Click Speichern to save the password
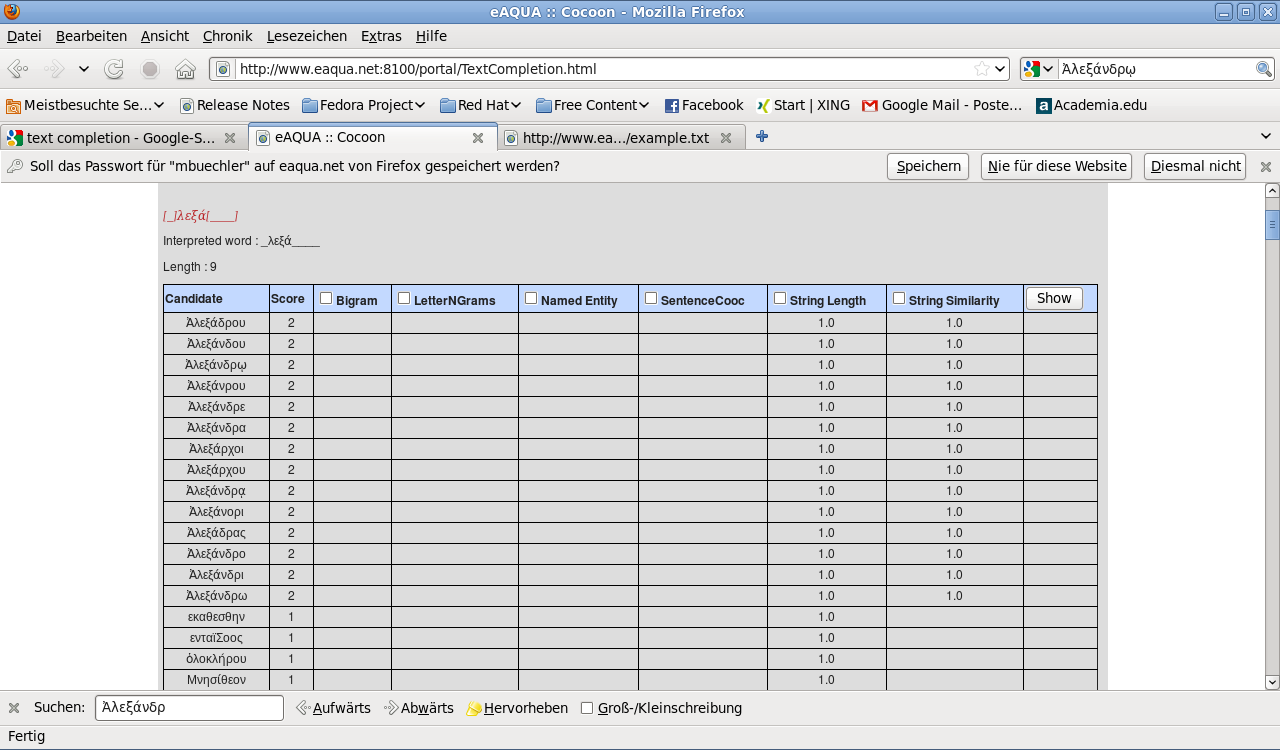Screen dimensions: 1280x750 tap(928, 166)
